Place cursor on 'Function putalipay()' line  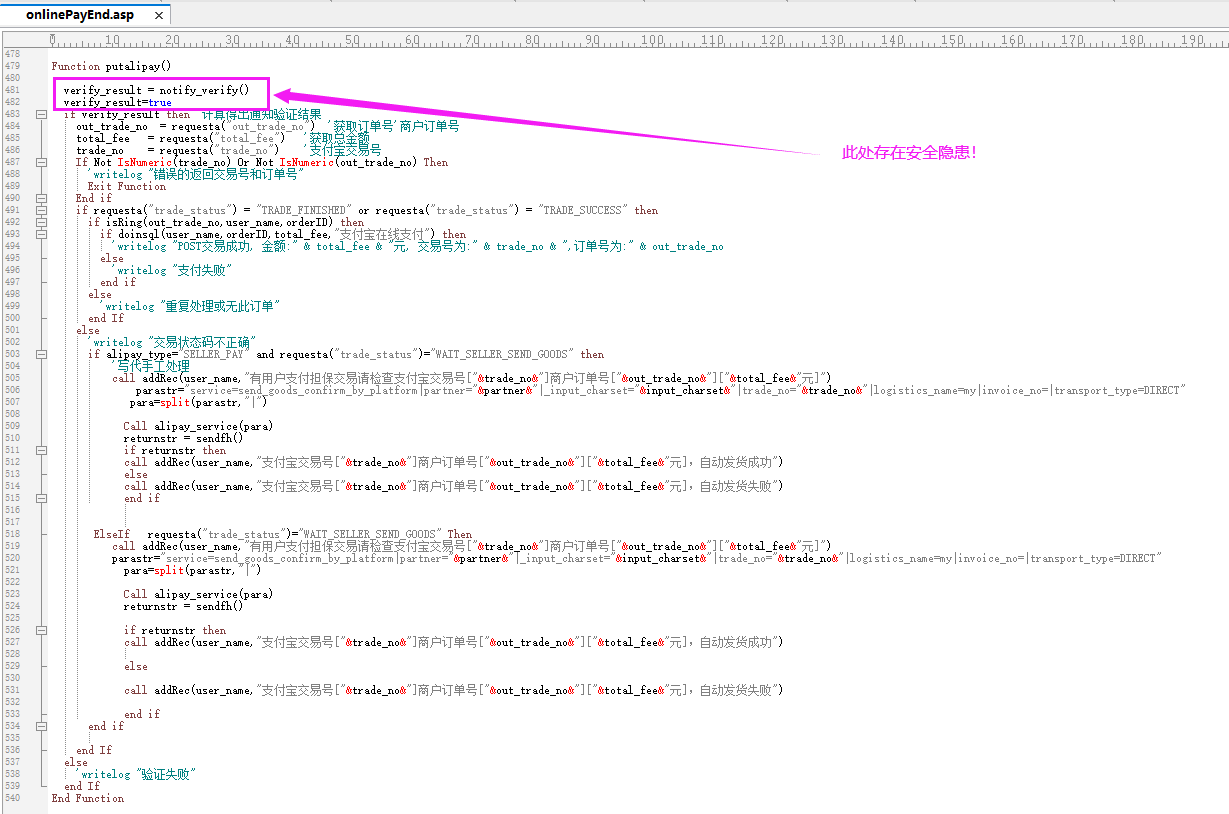[x=111, y=66]
